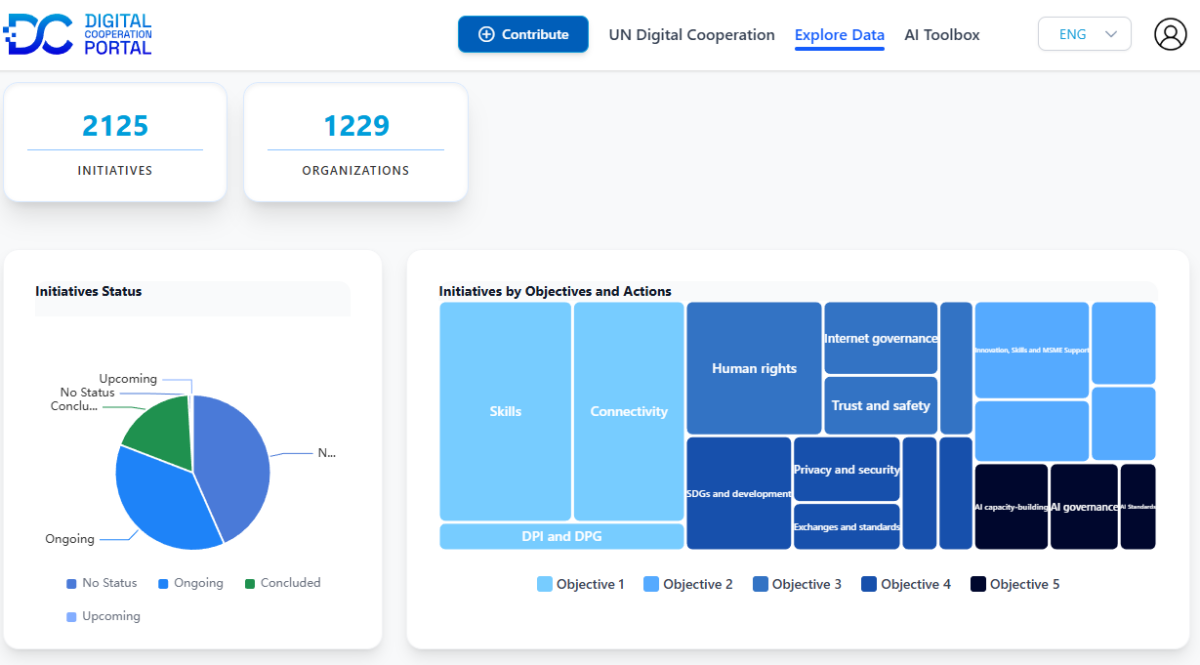Click the 1229 Organizations card
1200x665 pixels.
(355, 142)
